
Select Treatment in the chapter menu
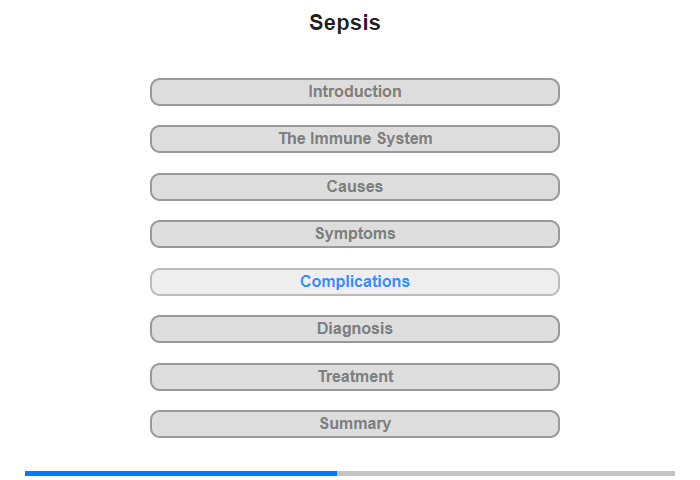tap(355, 377)
